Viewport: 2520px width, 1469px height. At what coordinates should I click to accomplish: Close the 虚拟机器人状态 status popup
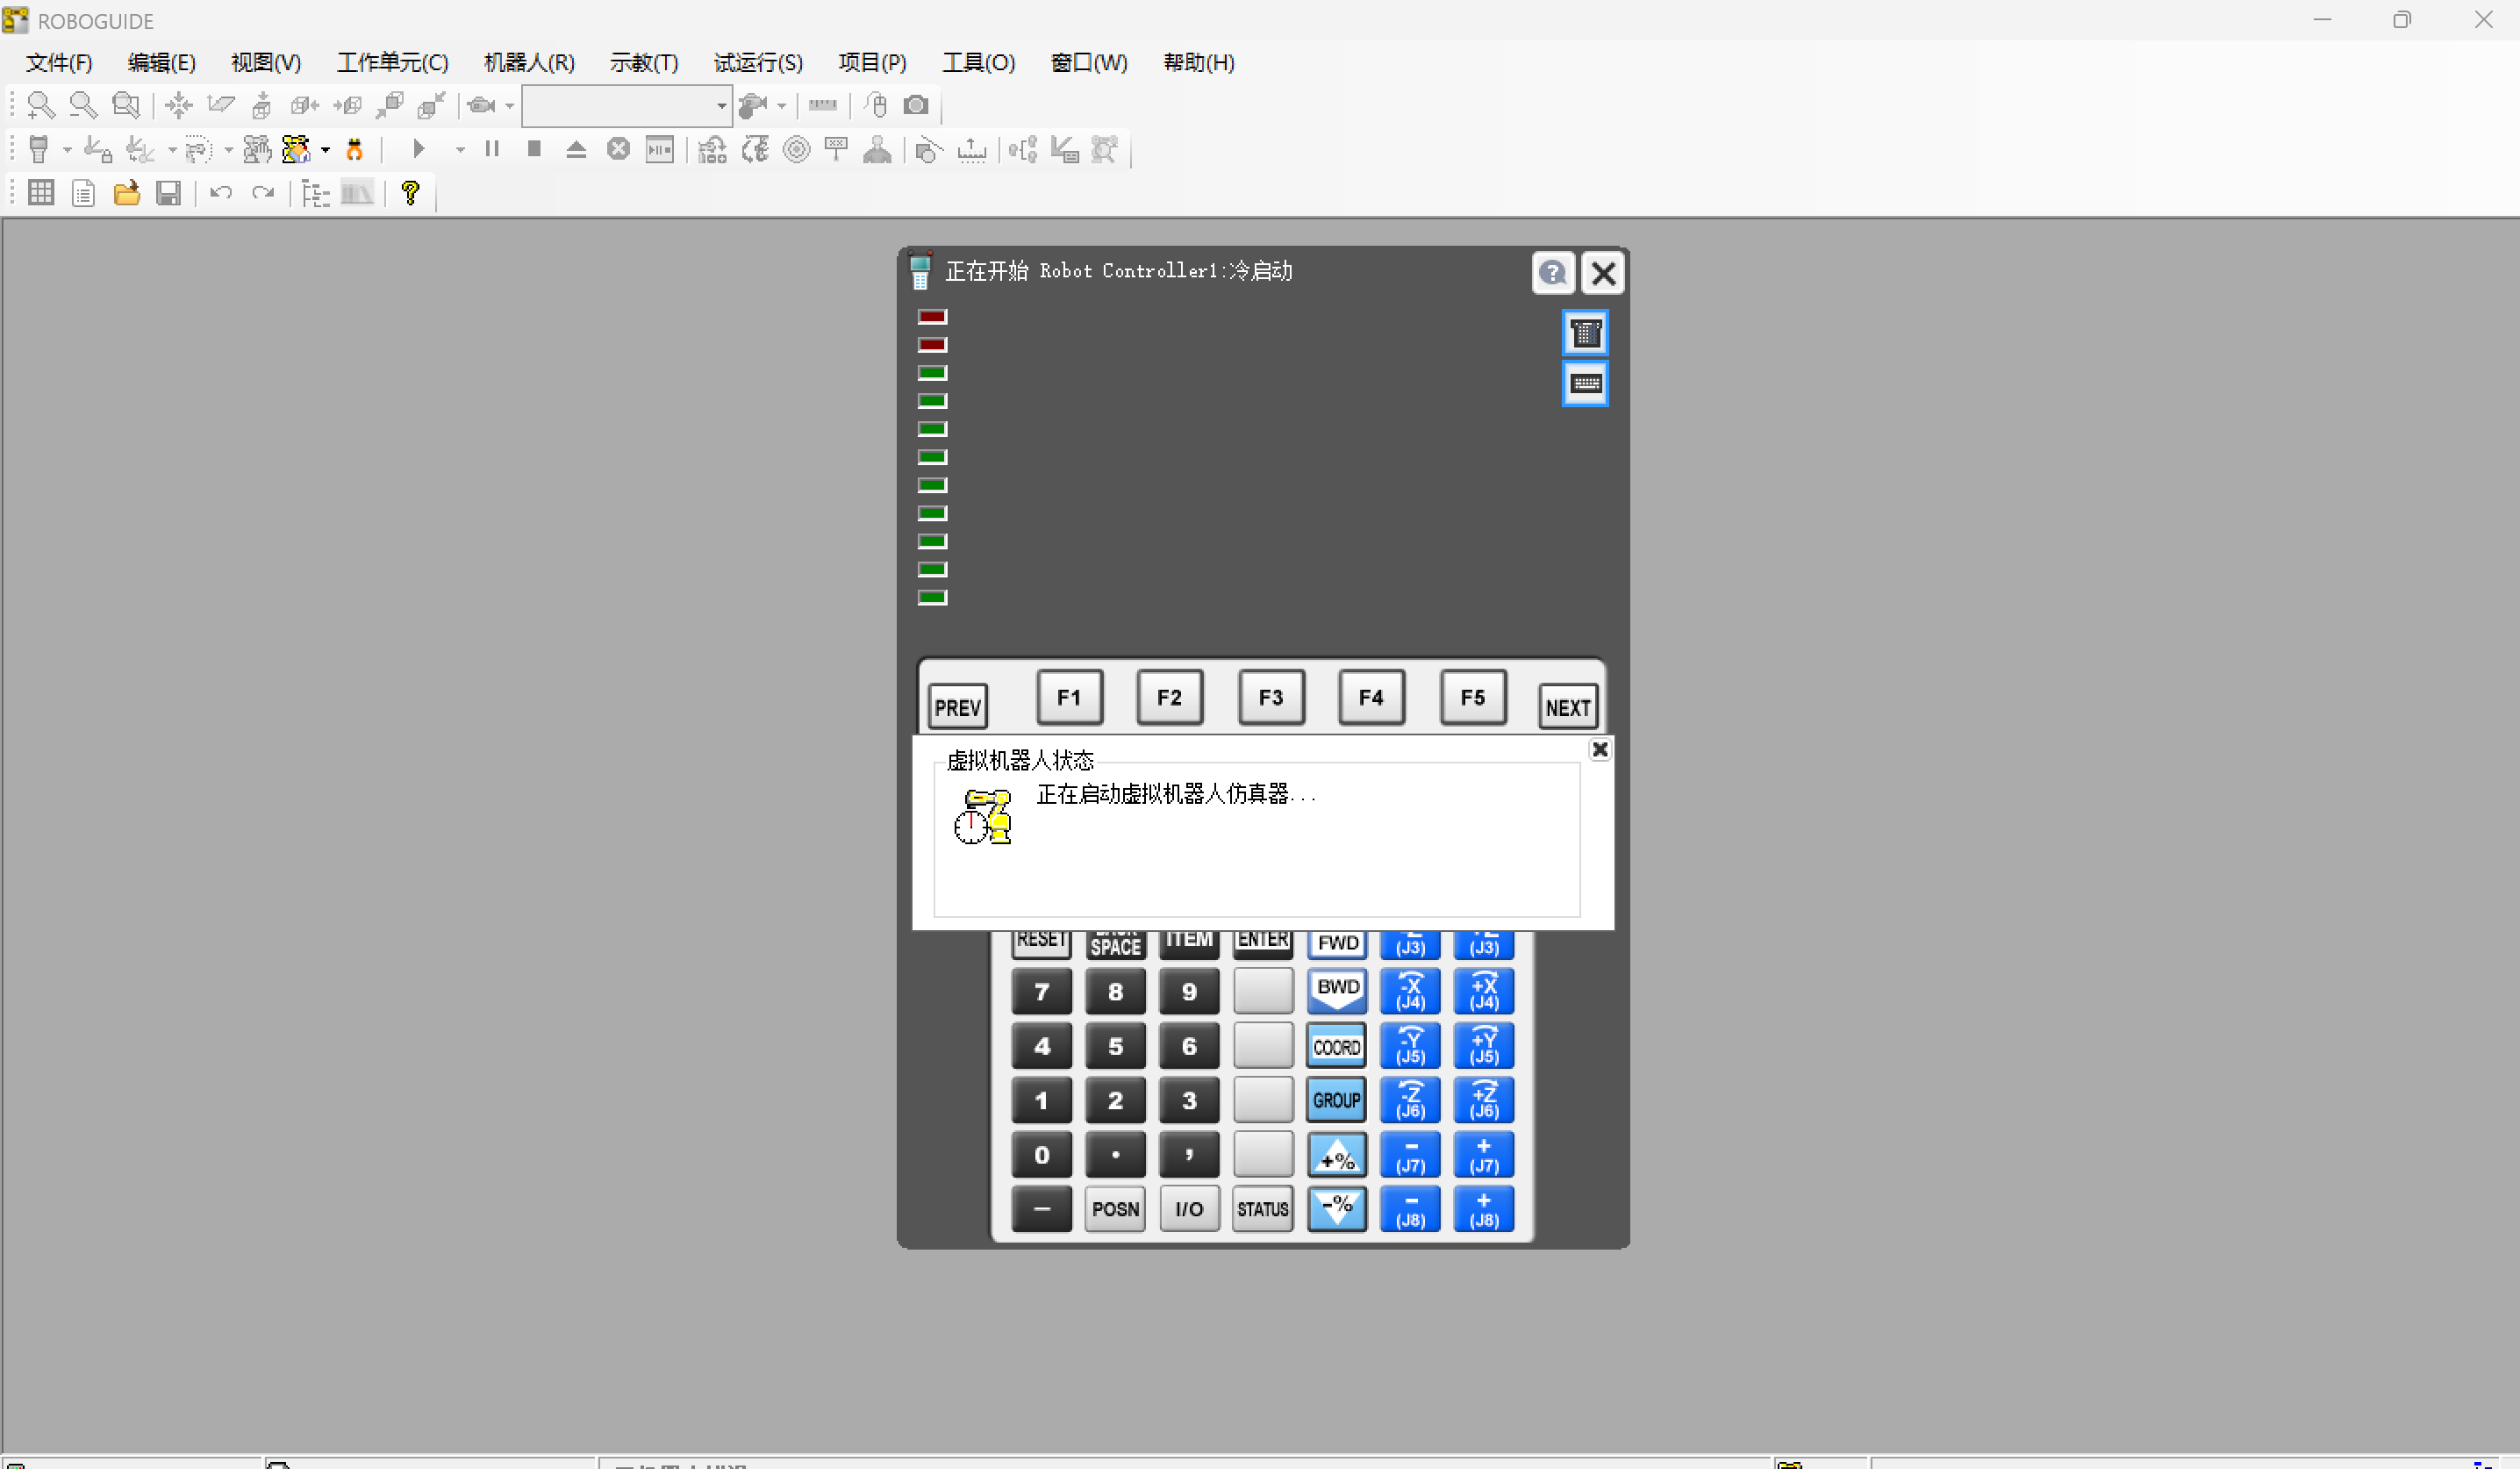coord(1599,749)
